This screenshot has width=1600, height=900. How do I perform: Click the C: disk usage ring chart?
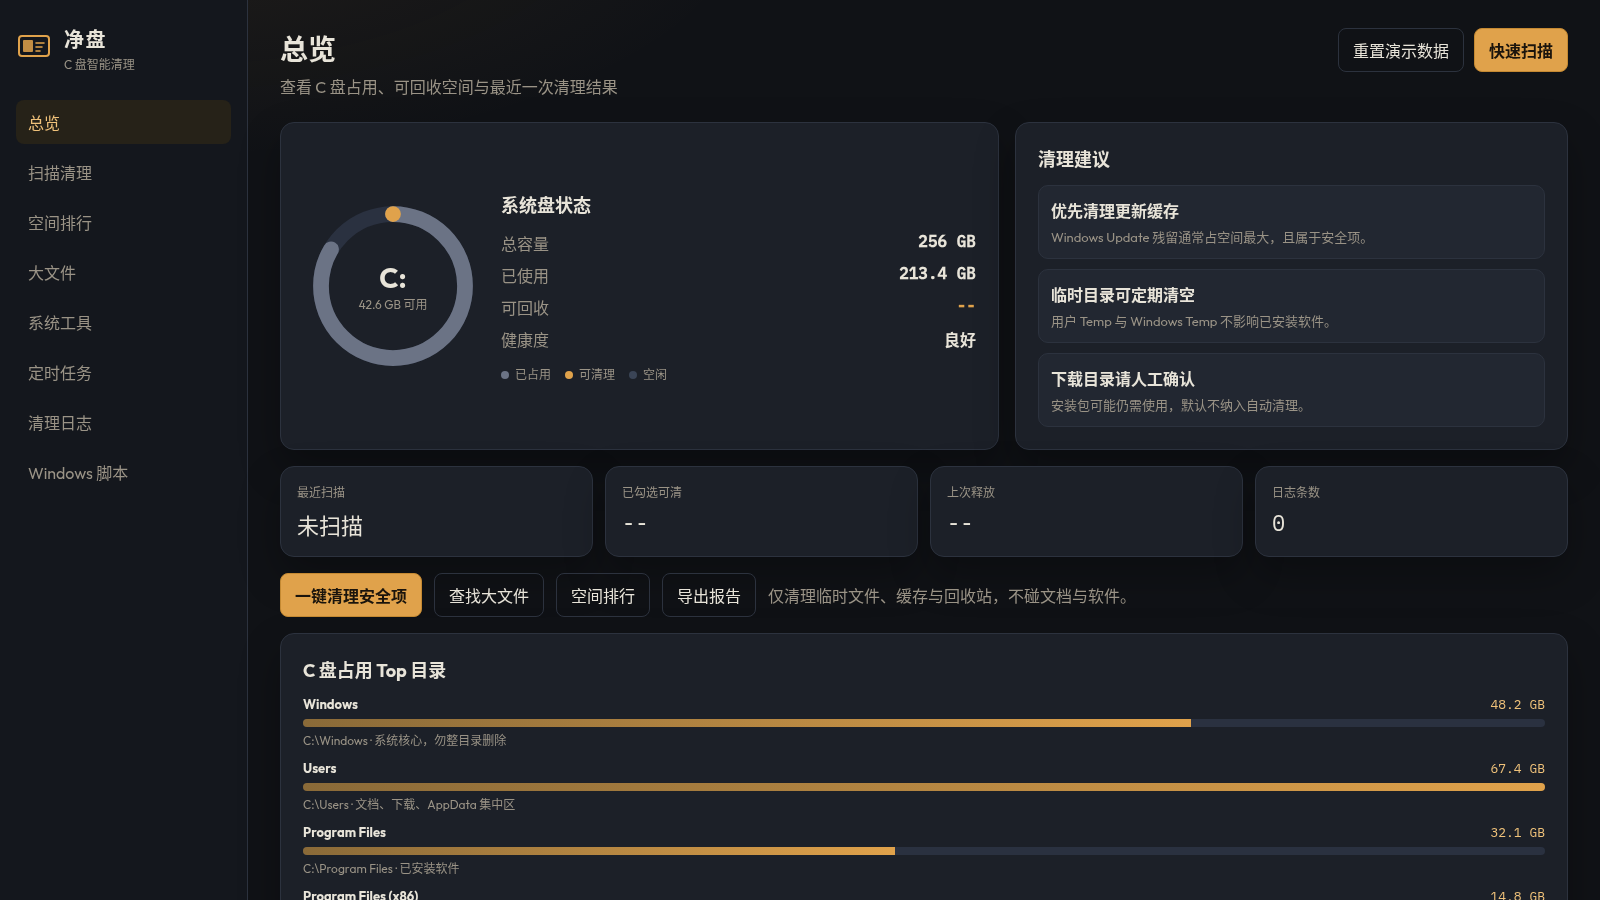click(x=393, y=286)
